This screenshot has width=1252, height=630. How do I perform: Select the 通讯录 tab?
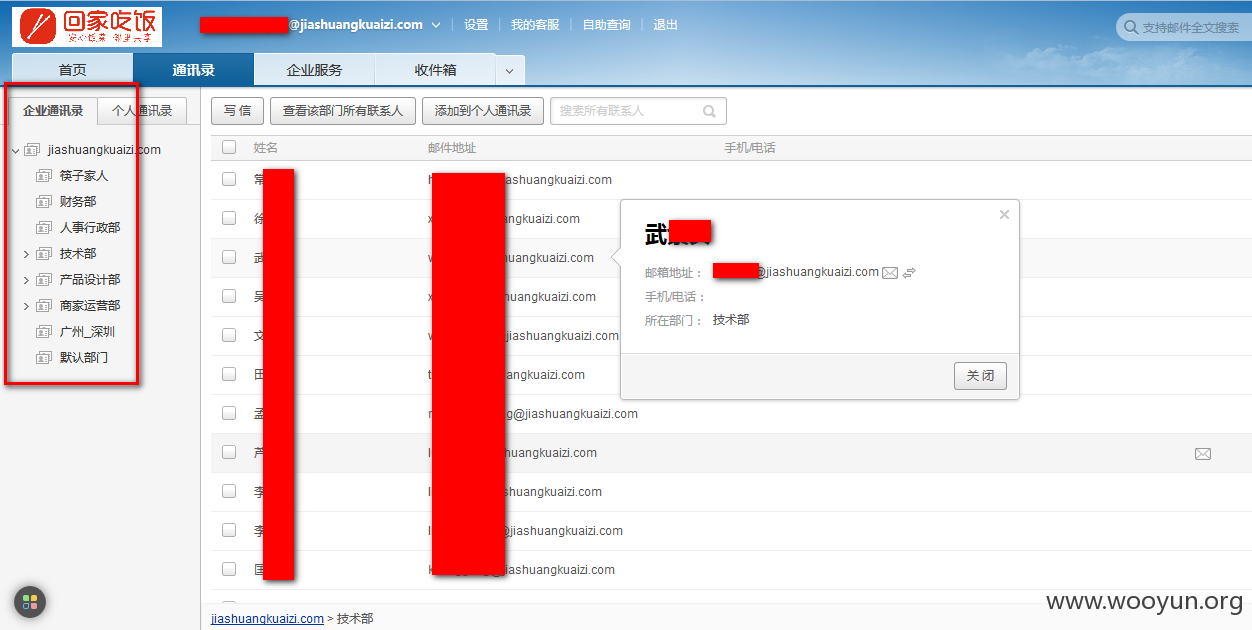tap(193, 70)
